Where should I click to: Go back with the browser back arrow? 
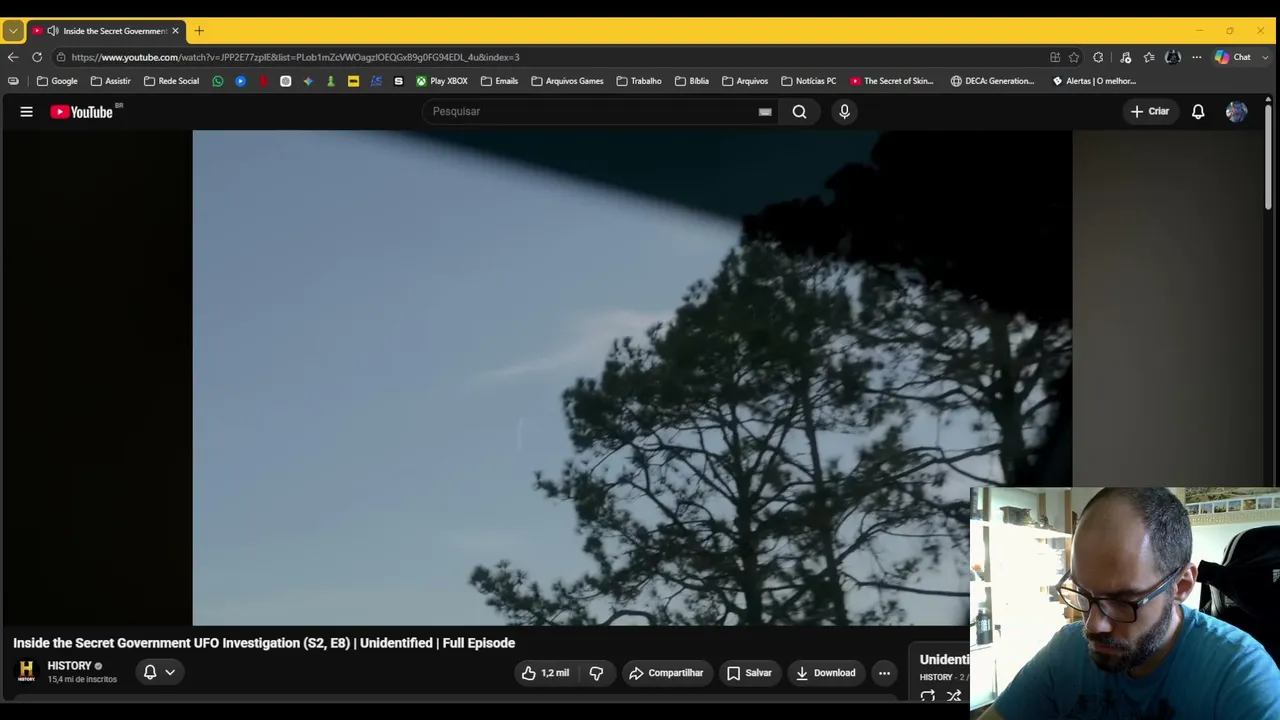click(x=13, y=57)
